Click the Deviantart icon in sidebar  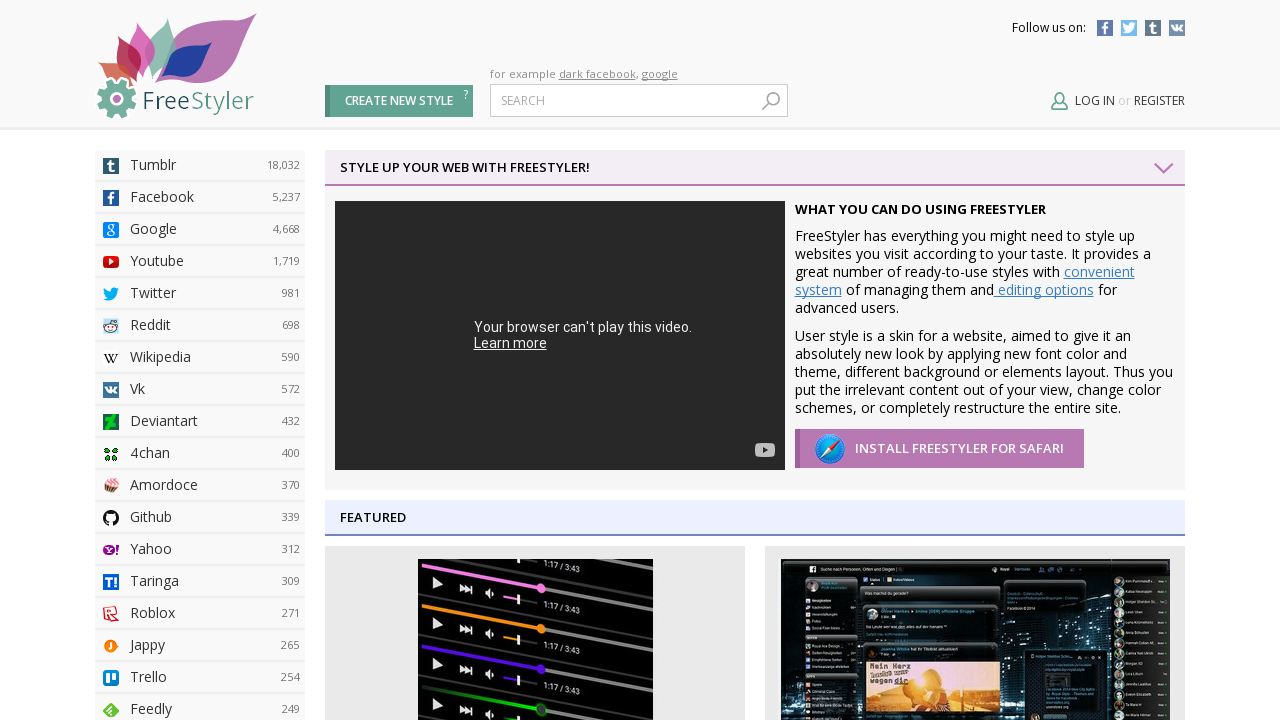pyautogui.click(x=111, y=422)
